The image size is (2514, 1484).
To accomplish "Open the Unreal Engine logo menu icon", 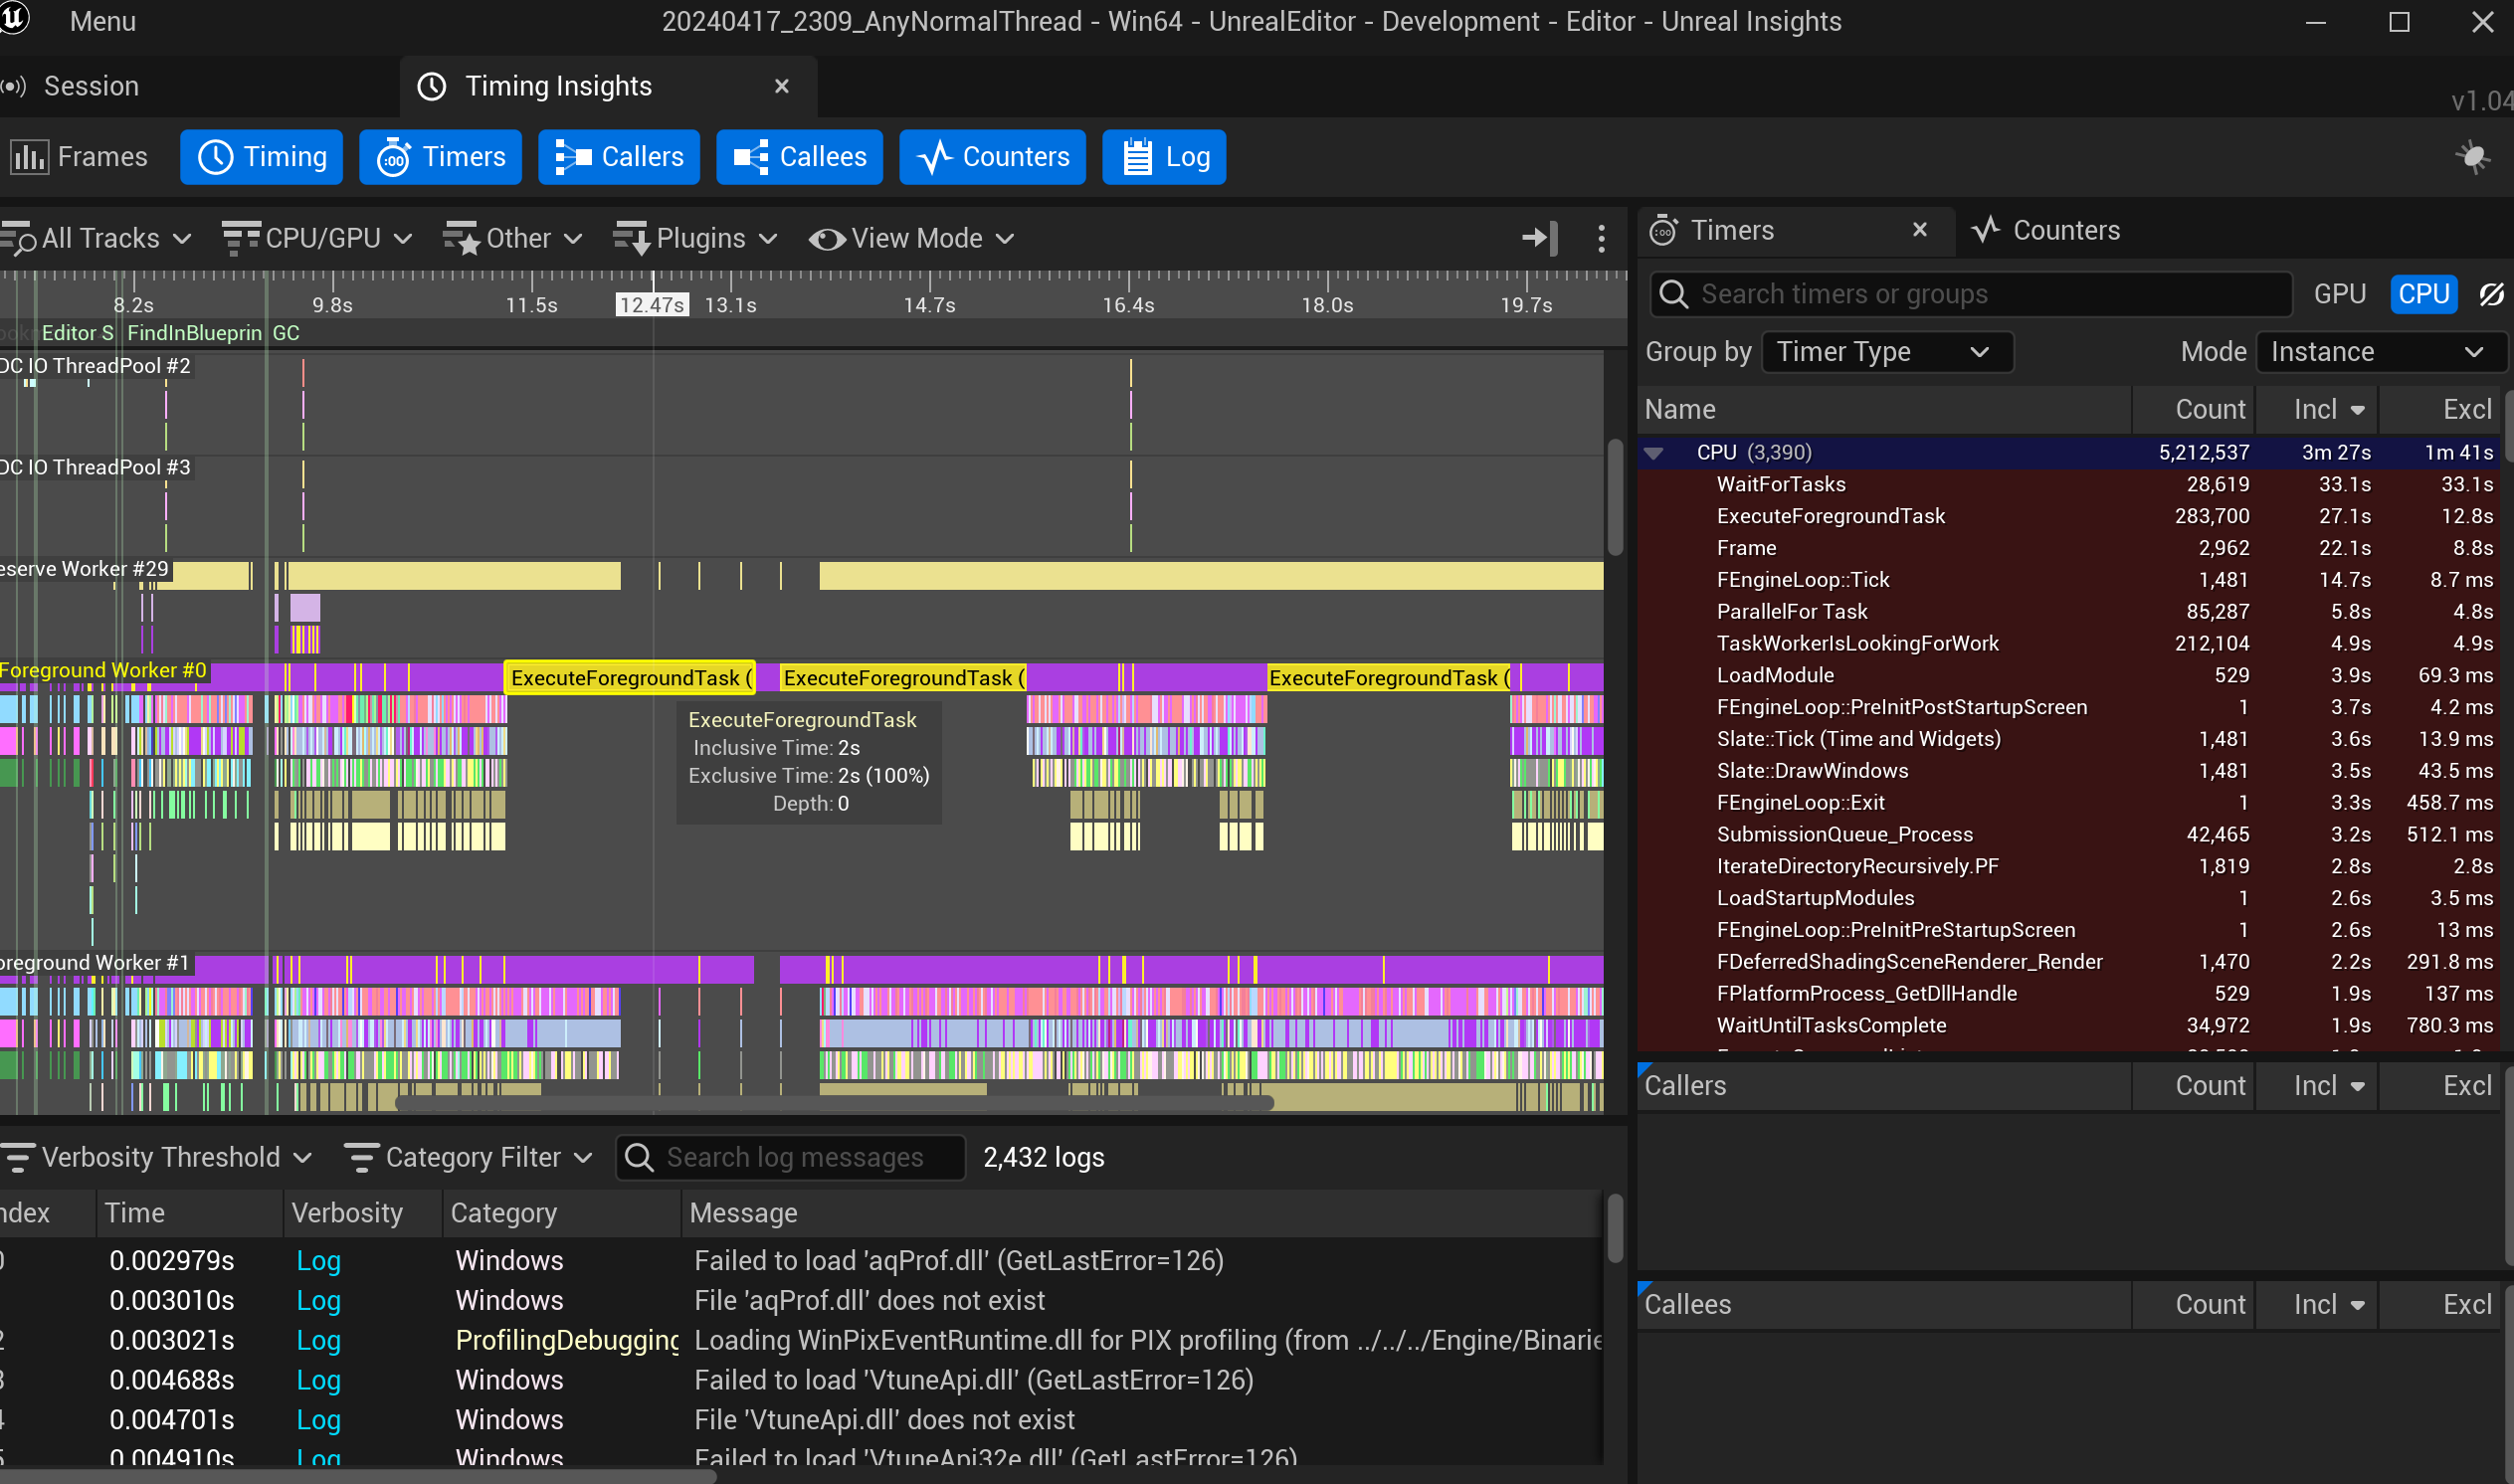I will (14, 19).
